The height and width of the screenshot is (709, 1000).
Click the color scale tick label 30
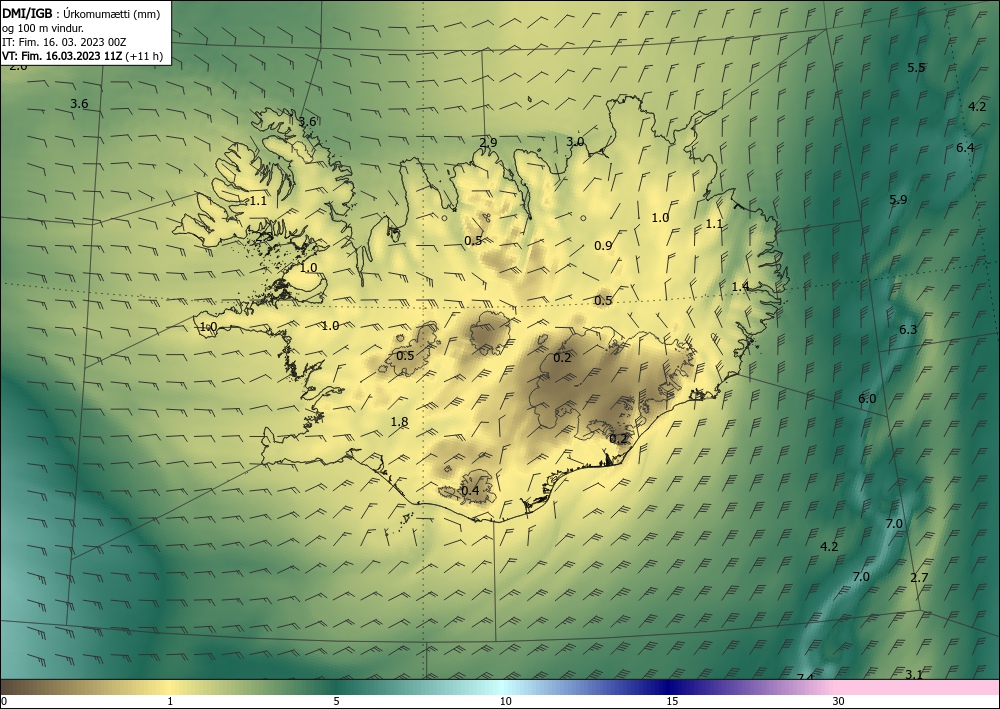(x=838, y=702)
